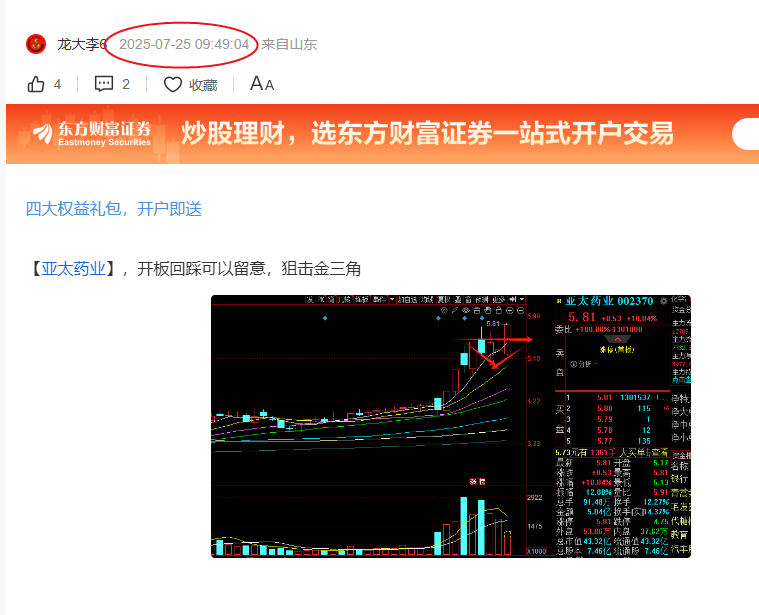Click the post timestamp 2025-07-25 09:49:04
The height and width of the screenshot is (615, 759).
point(184,45)
